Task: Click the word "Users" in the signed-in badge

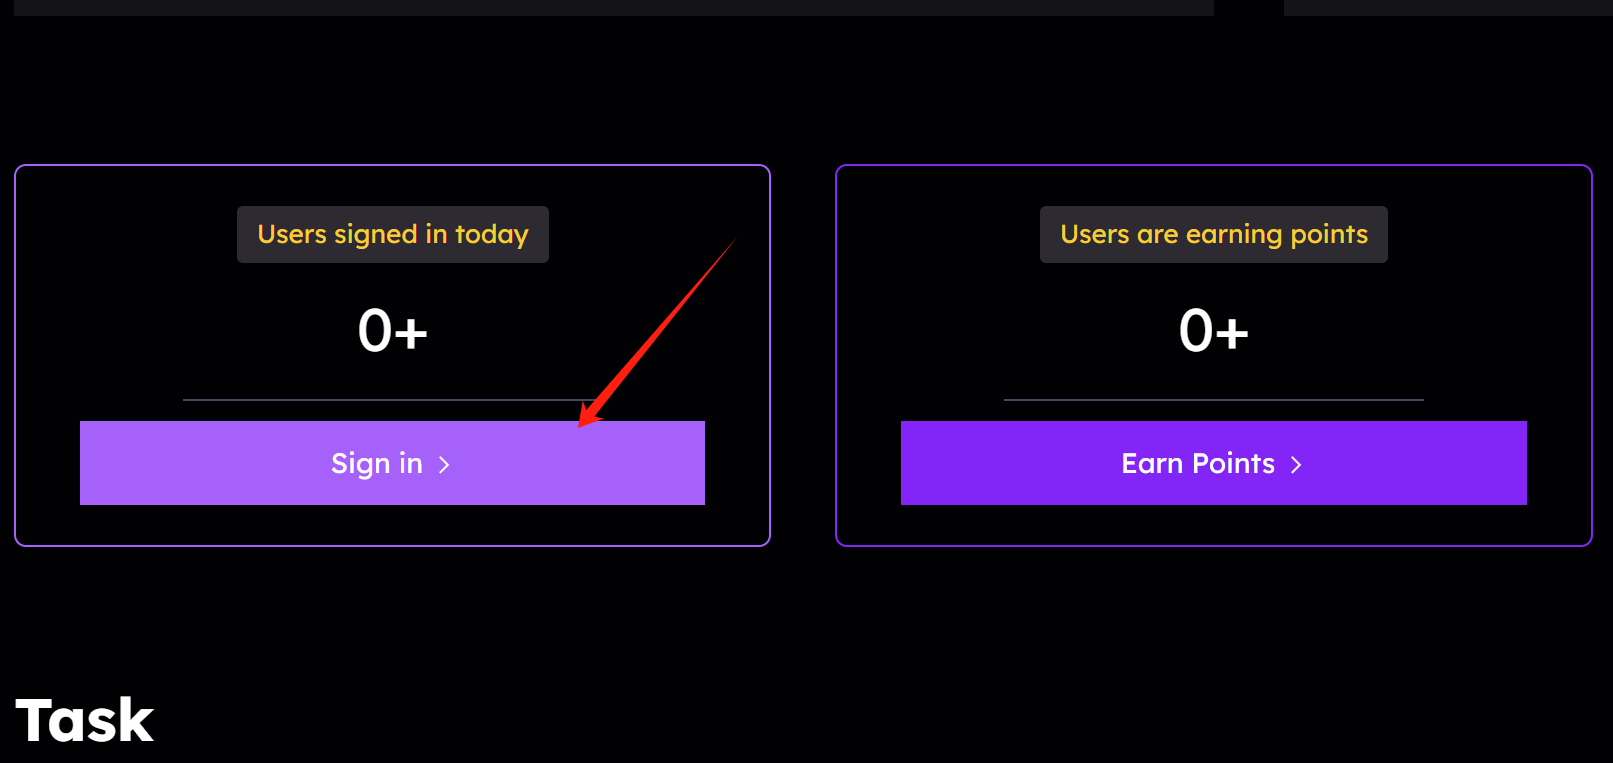Action: [x=292, y=234]
